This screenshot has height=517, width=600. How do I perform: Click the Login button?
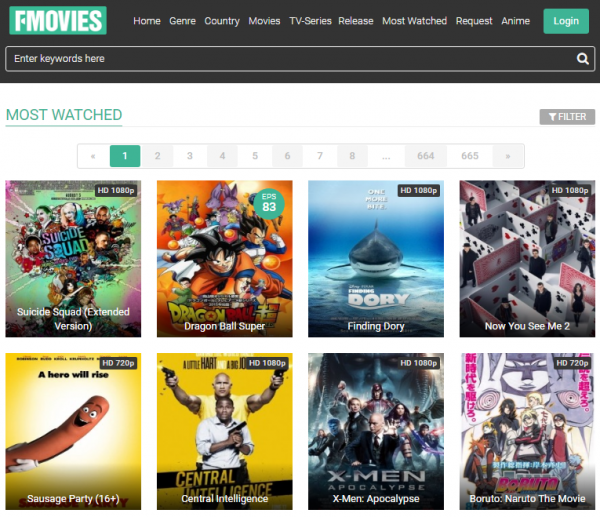point(566,21)
